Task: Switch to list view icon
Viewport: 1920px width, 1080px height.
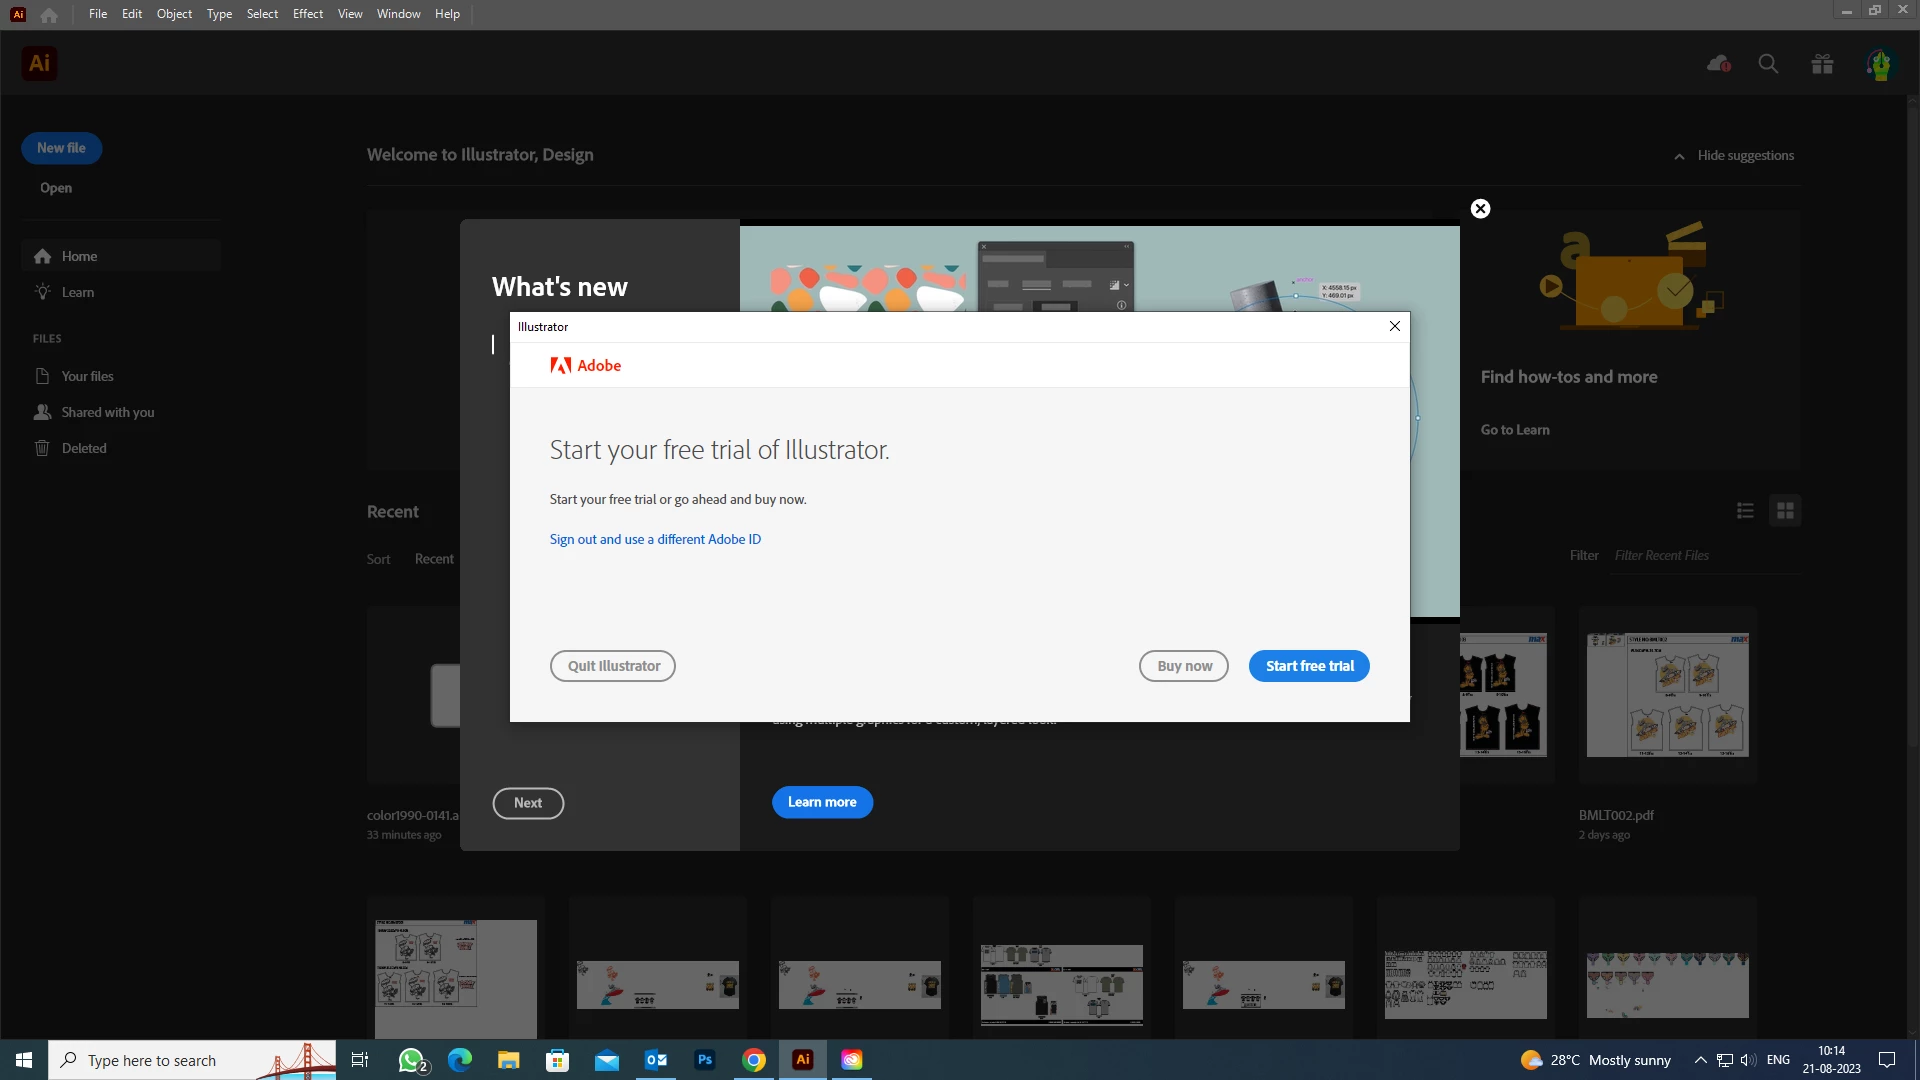Action: point(1745,511)
